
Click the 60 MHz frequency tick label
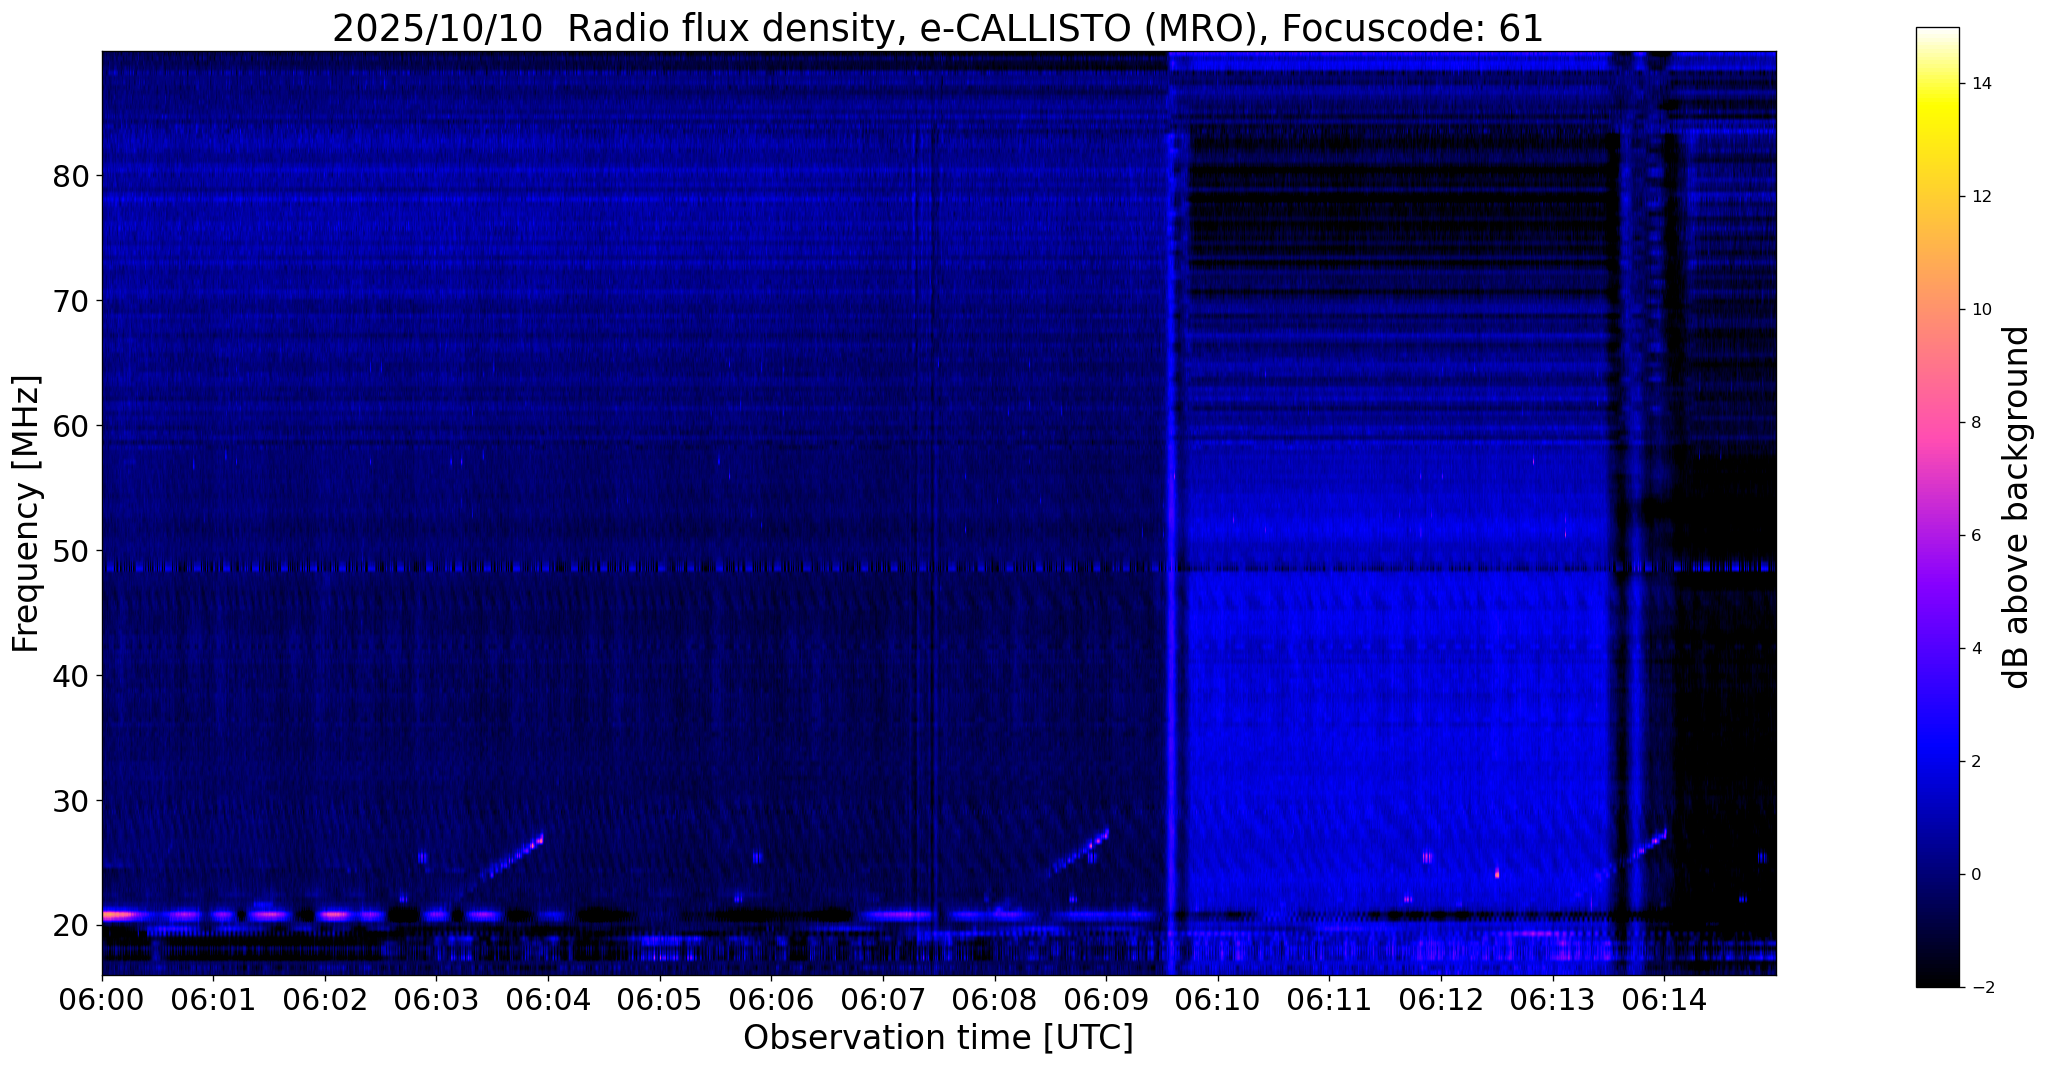pos(70,426)
